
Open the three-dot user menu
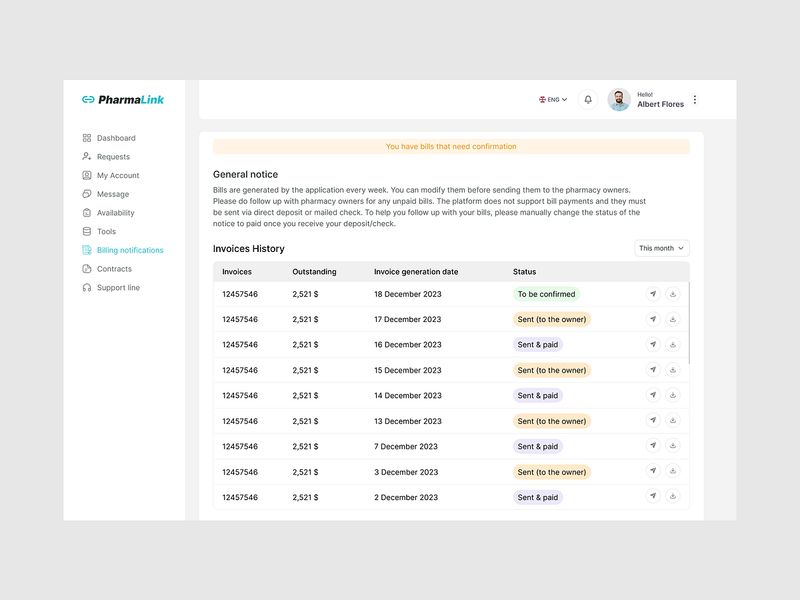pyautogui.click(x=695, y=99)
